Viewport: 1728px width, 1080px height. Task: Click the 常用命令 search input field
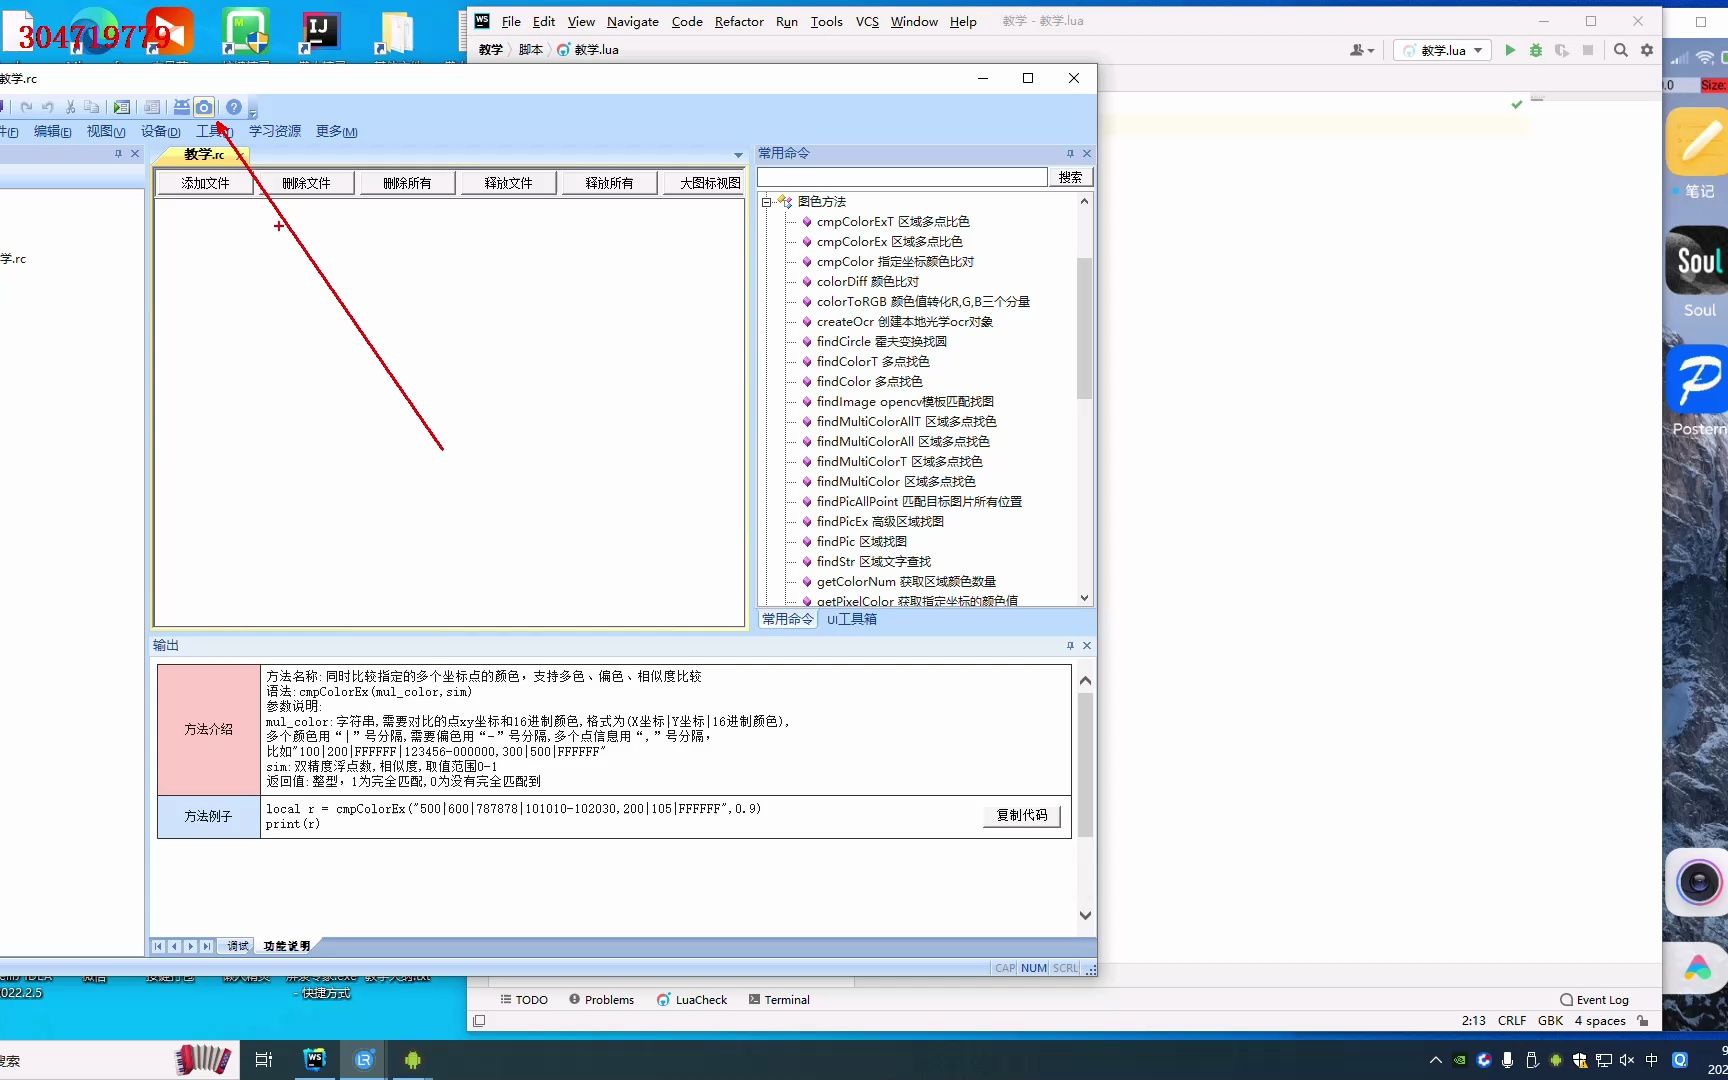point(902,177)
